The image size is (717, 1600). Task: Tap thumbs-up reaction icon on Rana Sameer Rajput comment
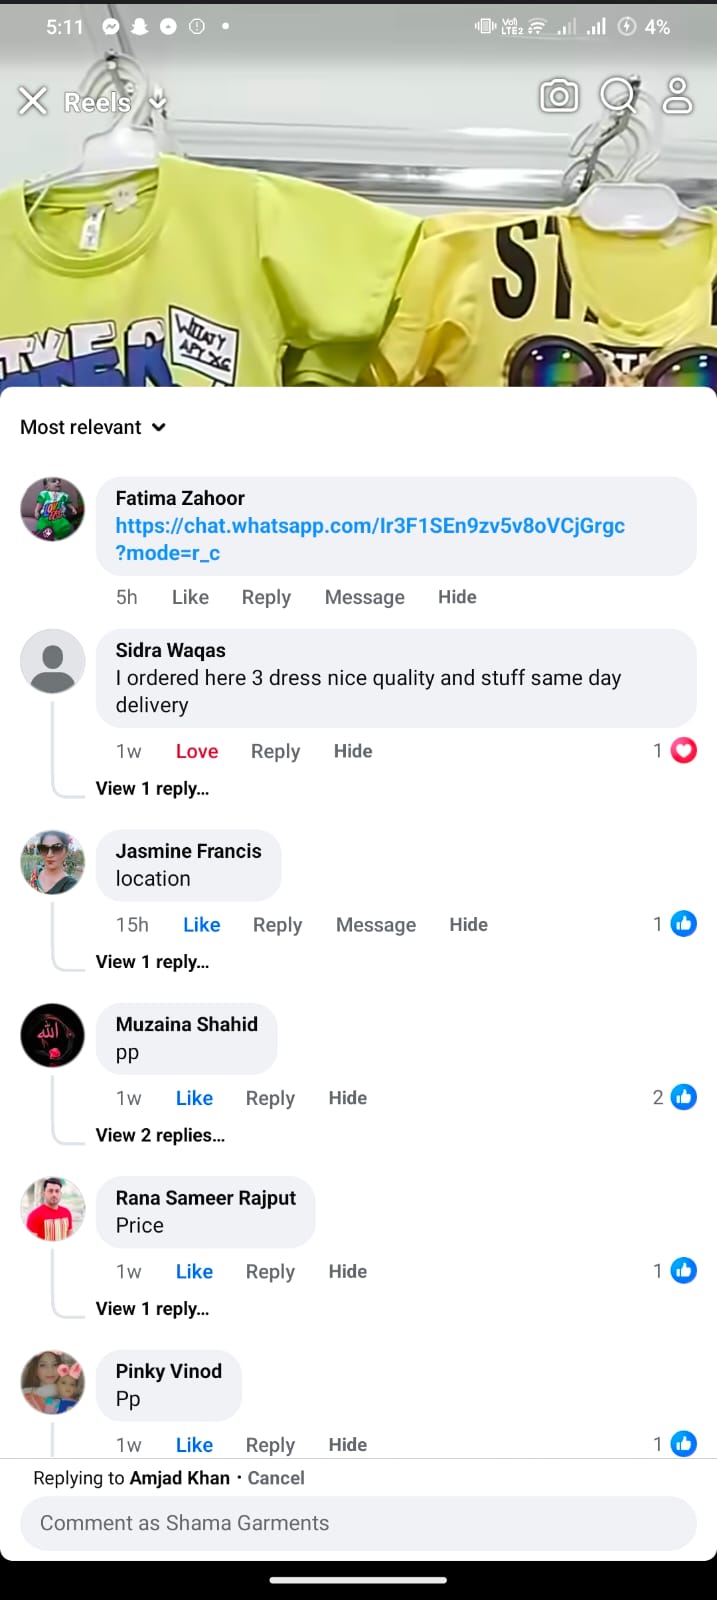tap(684, 1271)
